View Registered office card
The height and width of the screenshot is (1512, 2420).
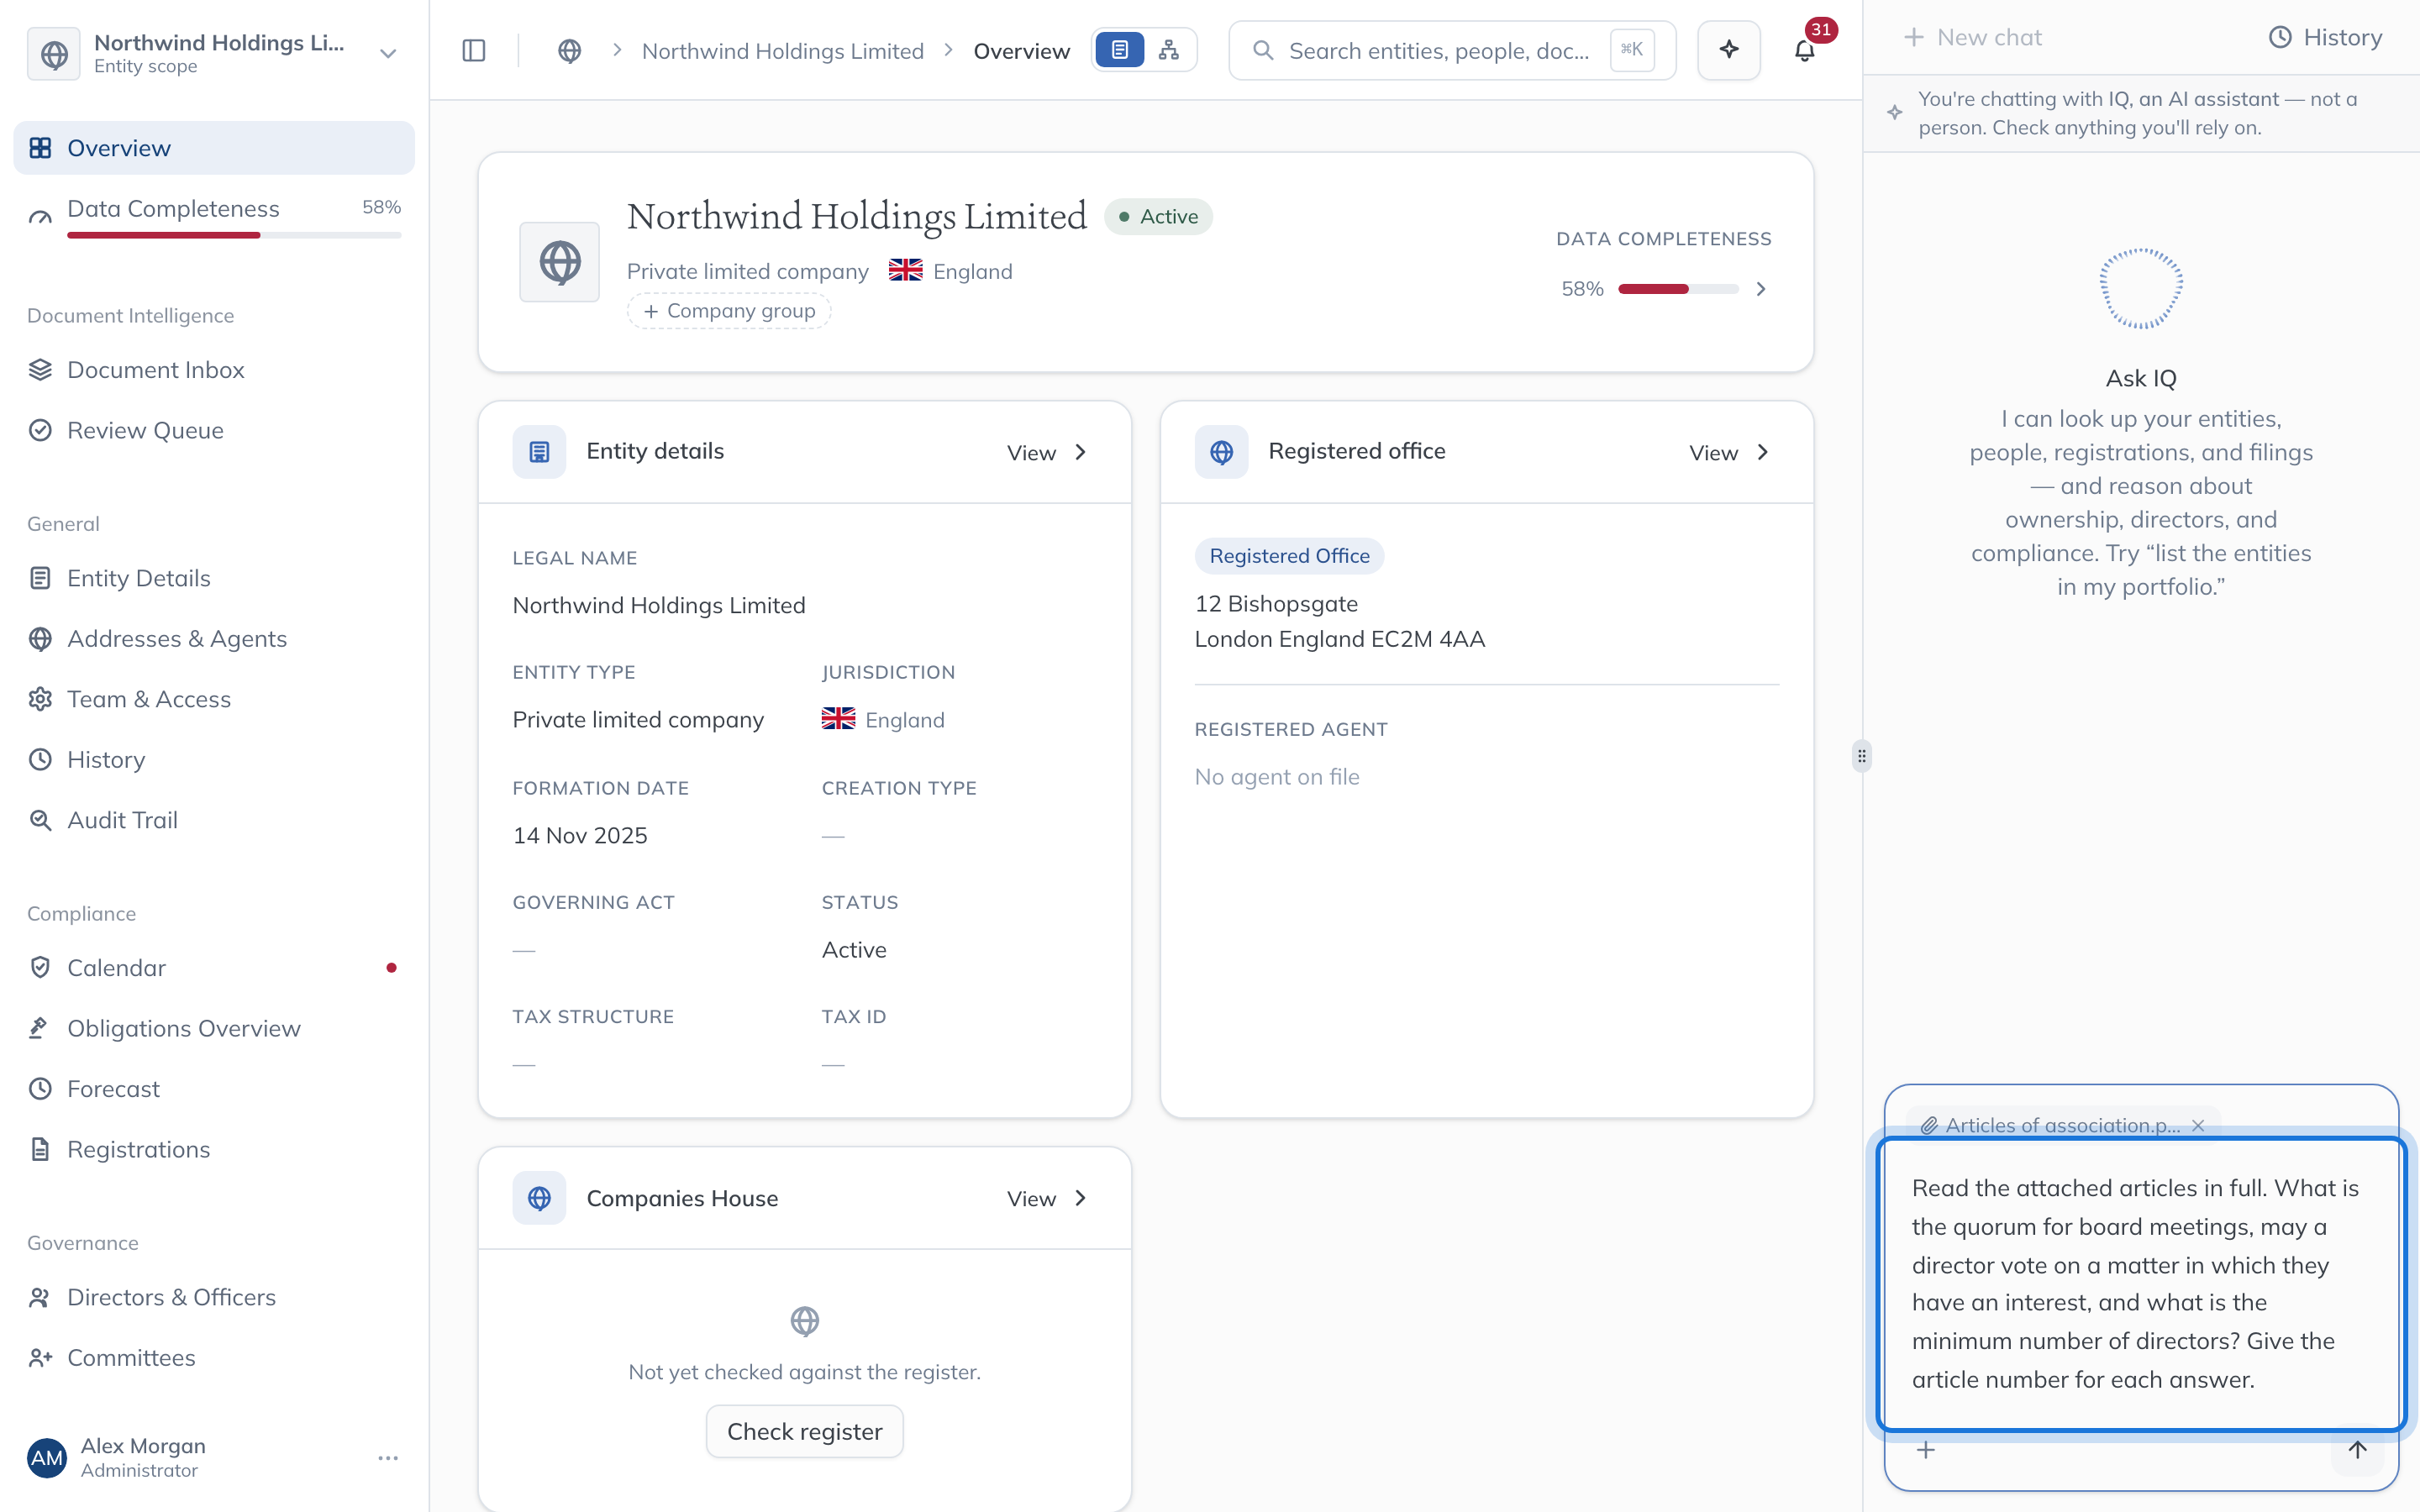(1729, 452)
